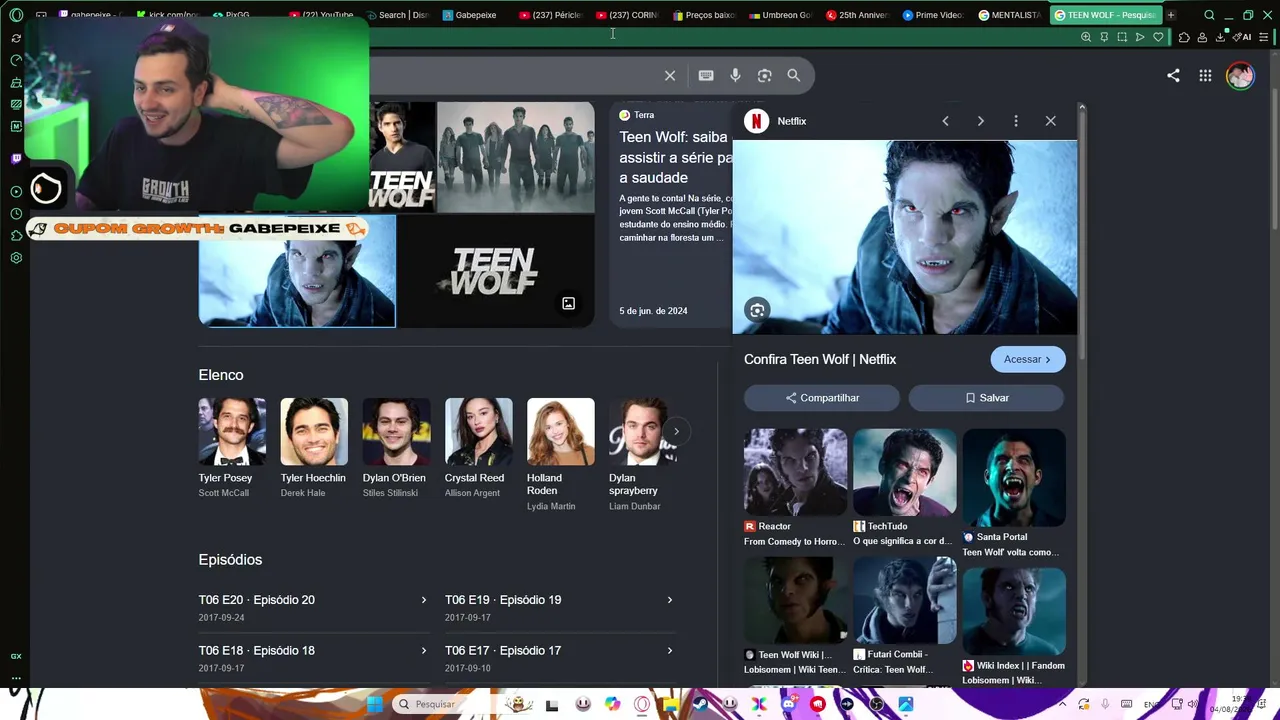Open Tyler Posey cast card

pos(232,448)
